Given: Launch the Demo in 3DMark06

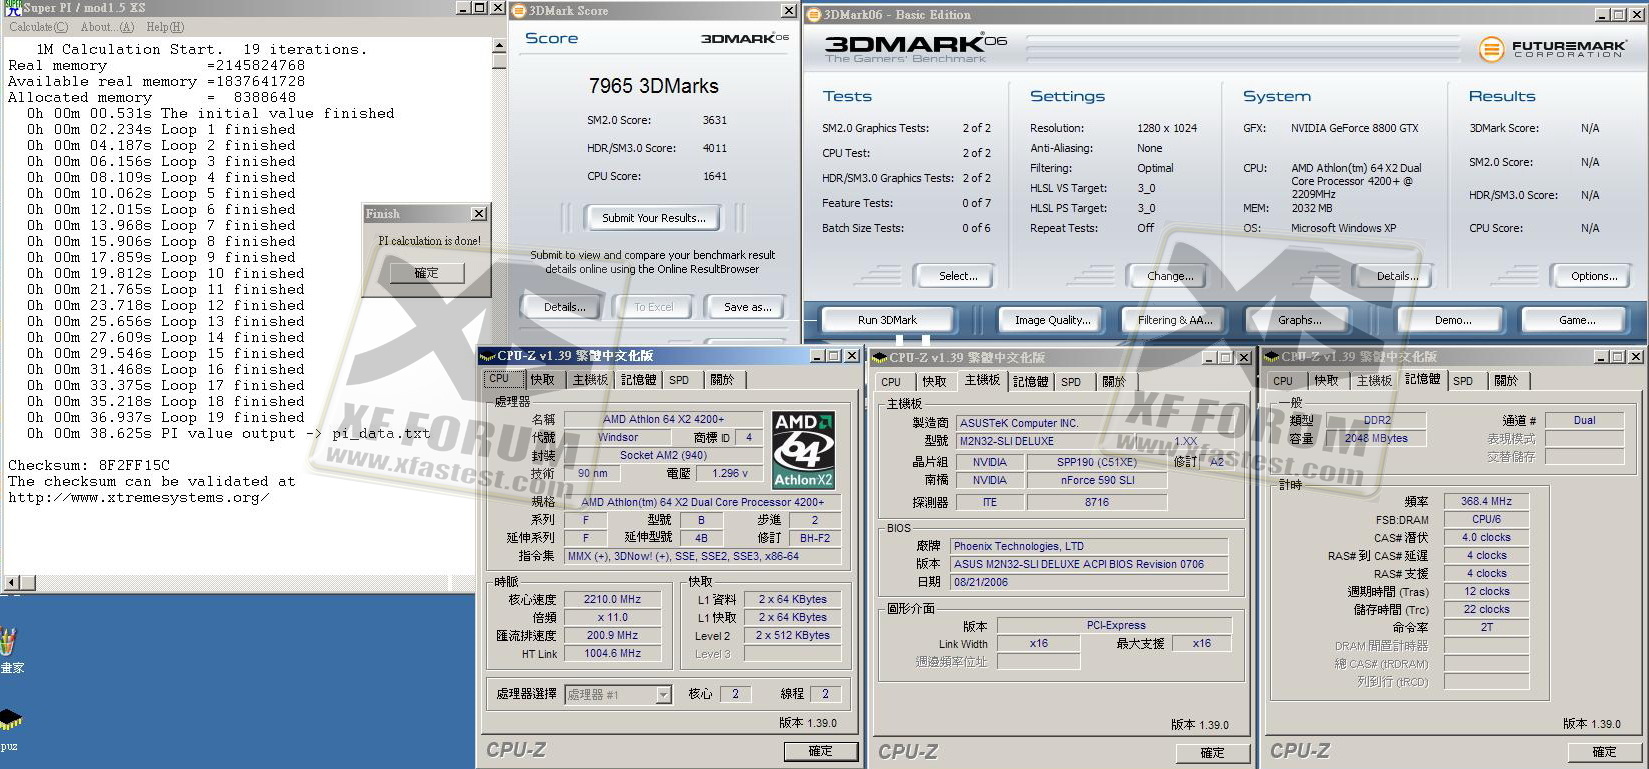Looking at the screenshot, I should (1452, 320).
